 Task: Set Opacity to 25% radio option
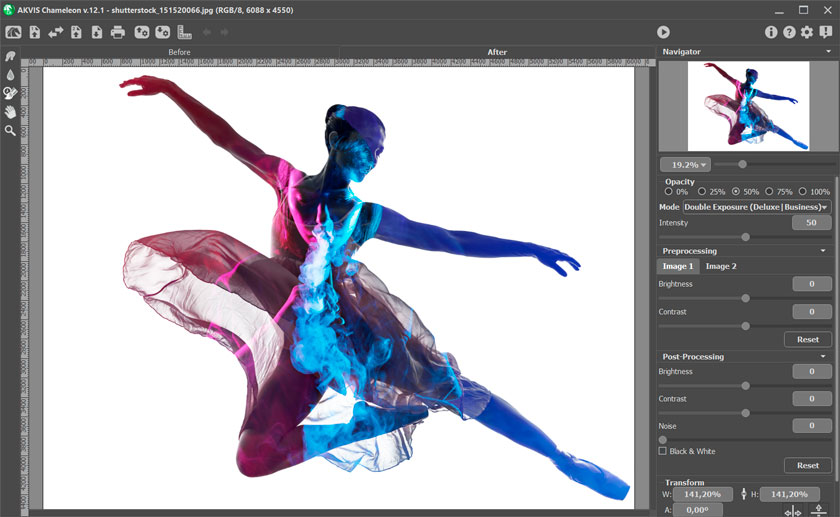(703, 191)
